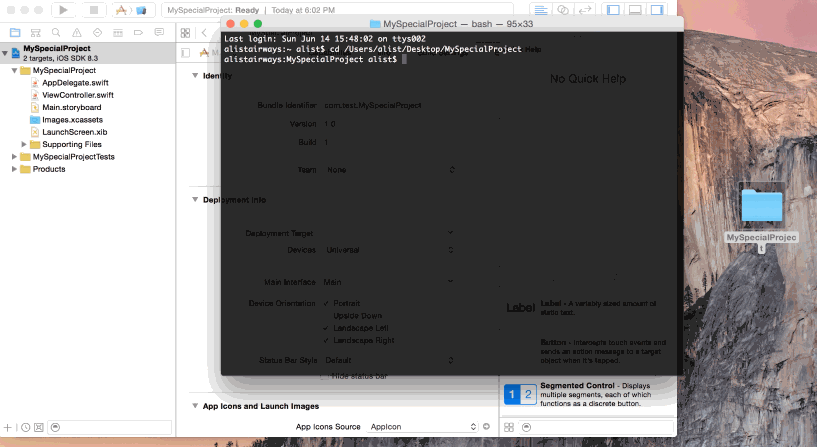Open the Report navigator speech-bubble icon
The width and height of the screenshot is (817, 447).
pos(159,32)
